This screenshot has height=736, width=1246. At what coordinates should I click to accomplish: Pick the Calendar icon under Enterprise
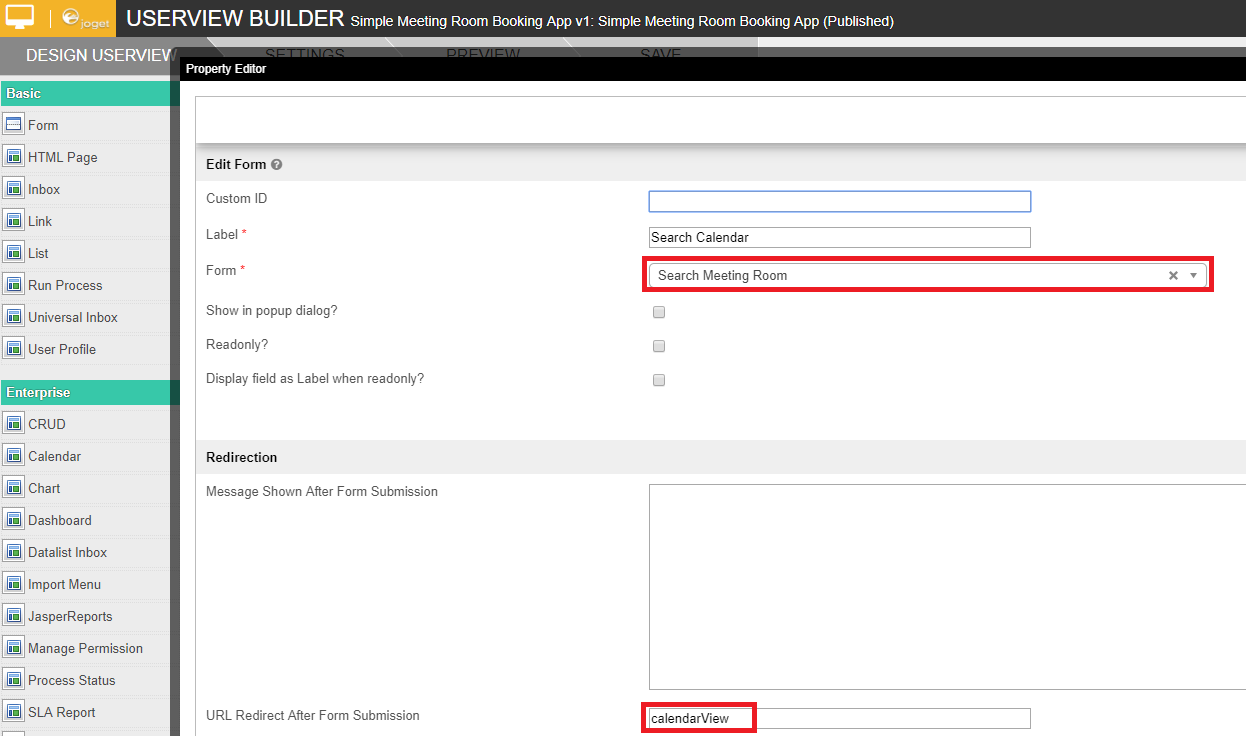pyautogui.click(x=13, y=456)
